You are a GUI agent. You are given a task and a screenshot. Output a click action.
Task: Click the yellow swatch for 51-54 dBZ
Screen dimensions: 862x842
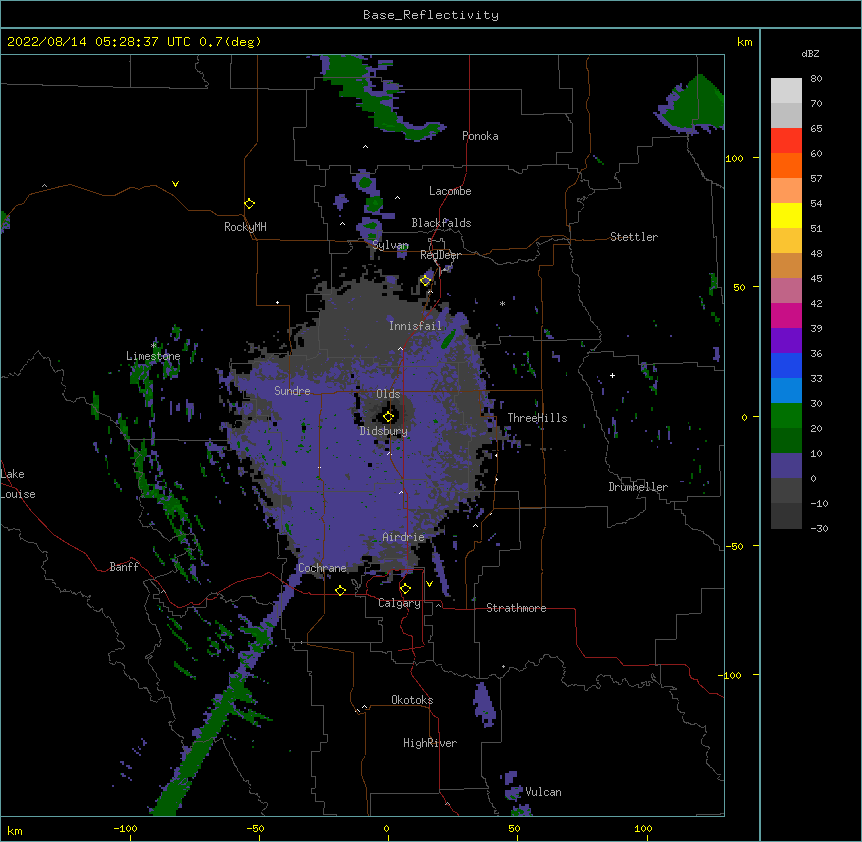coord(786,215)
